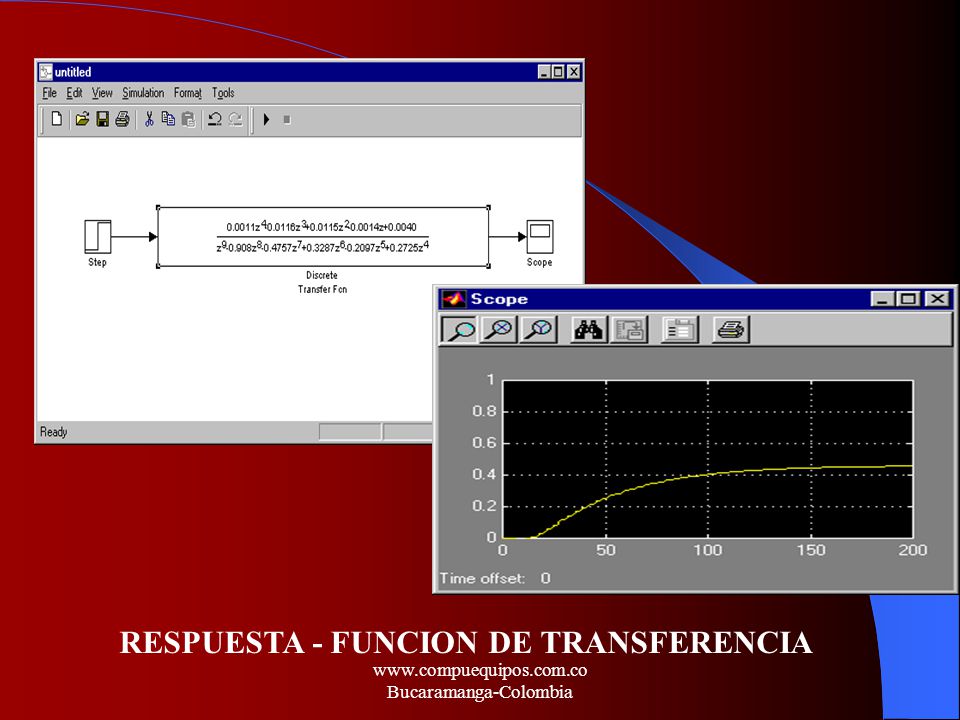This screenshot has width=960, height=720.
Task: Undo last action with Undo arrow
Action: [214, 119]
